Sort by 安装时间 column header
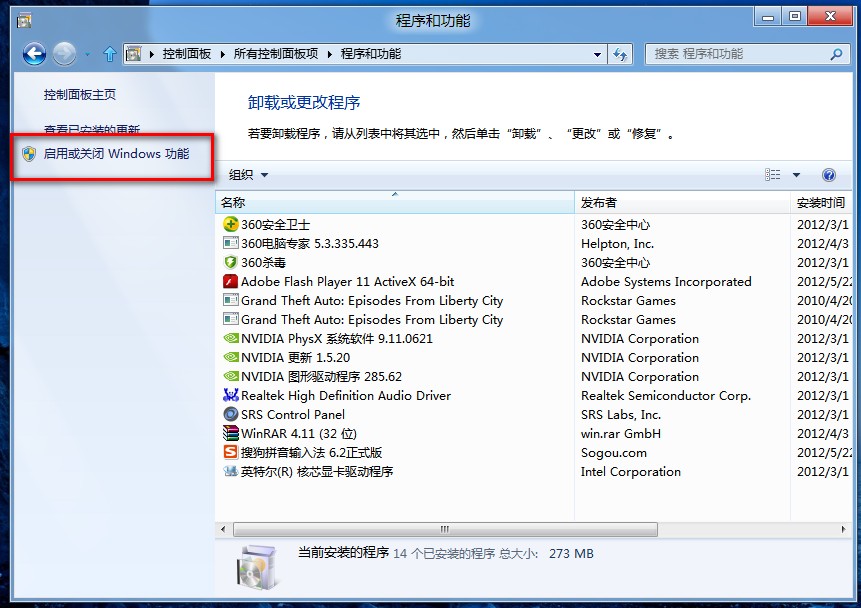The width and height of the screenshot is (861, 608). (x=821, y=203)
